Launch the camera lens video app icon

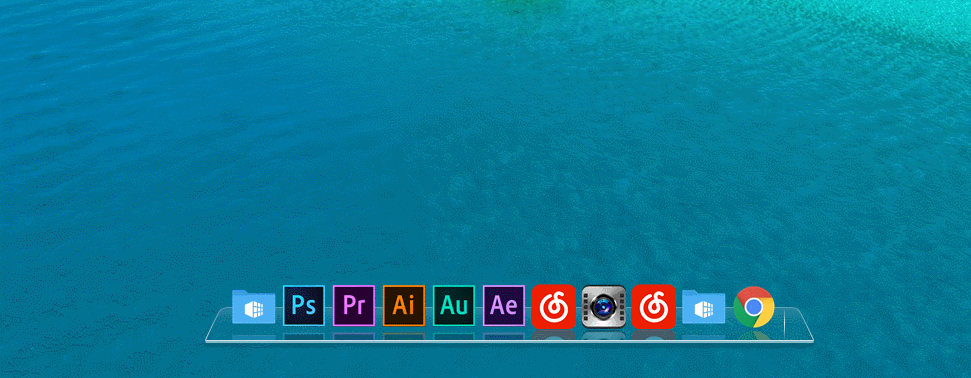click(604, 306)
